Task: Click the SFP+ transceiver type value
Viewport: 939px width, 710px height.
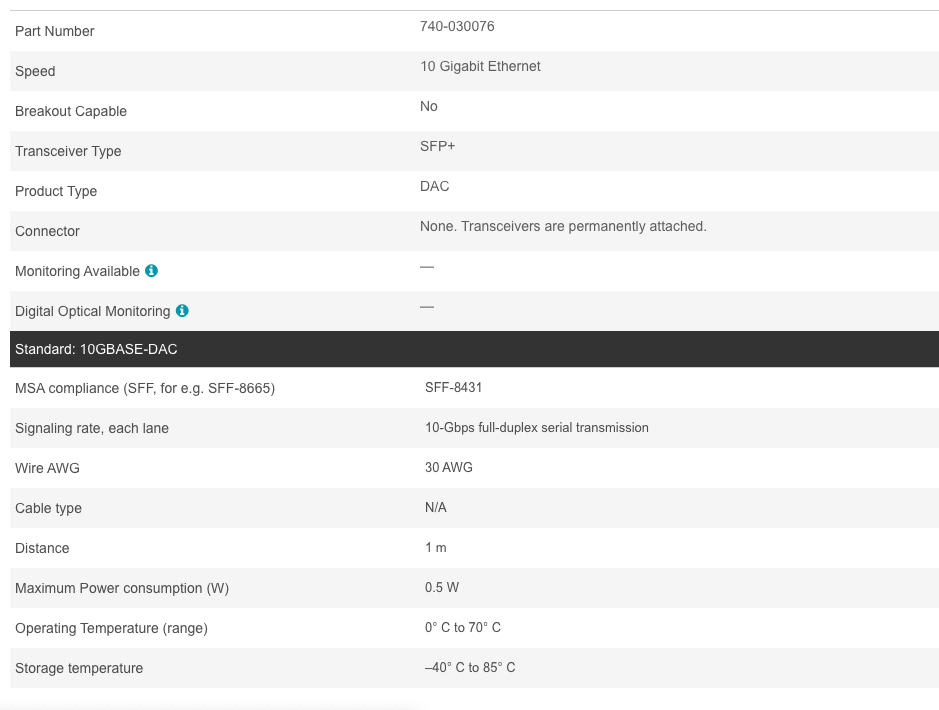Action: [437, 146]
